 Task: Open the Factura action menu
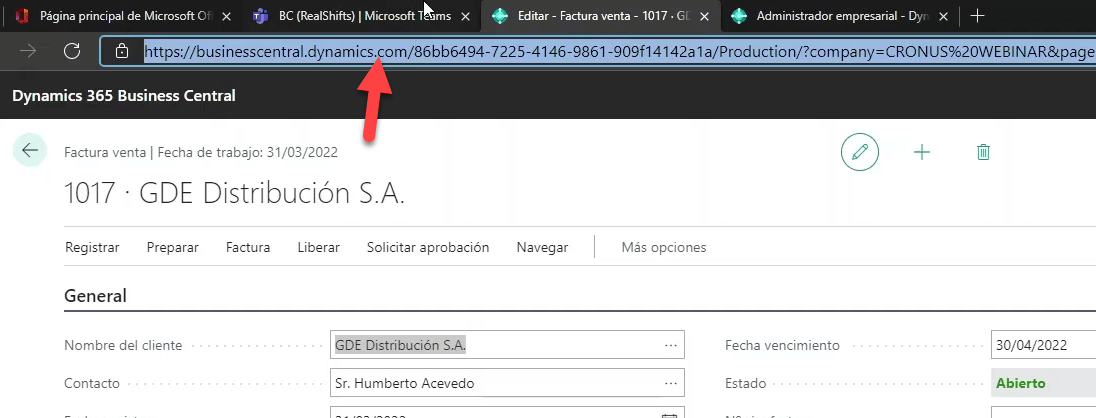tap(248, 247)
